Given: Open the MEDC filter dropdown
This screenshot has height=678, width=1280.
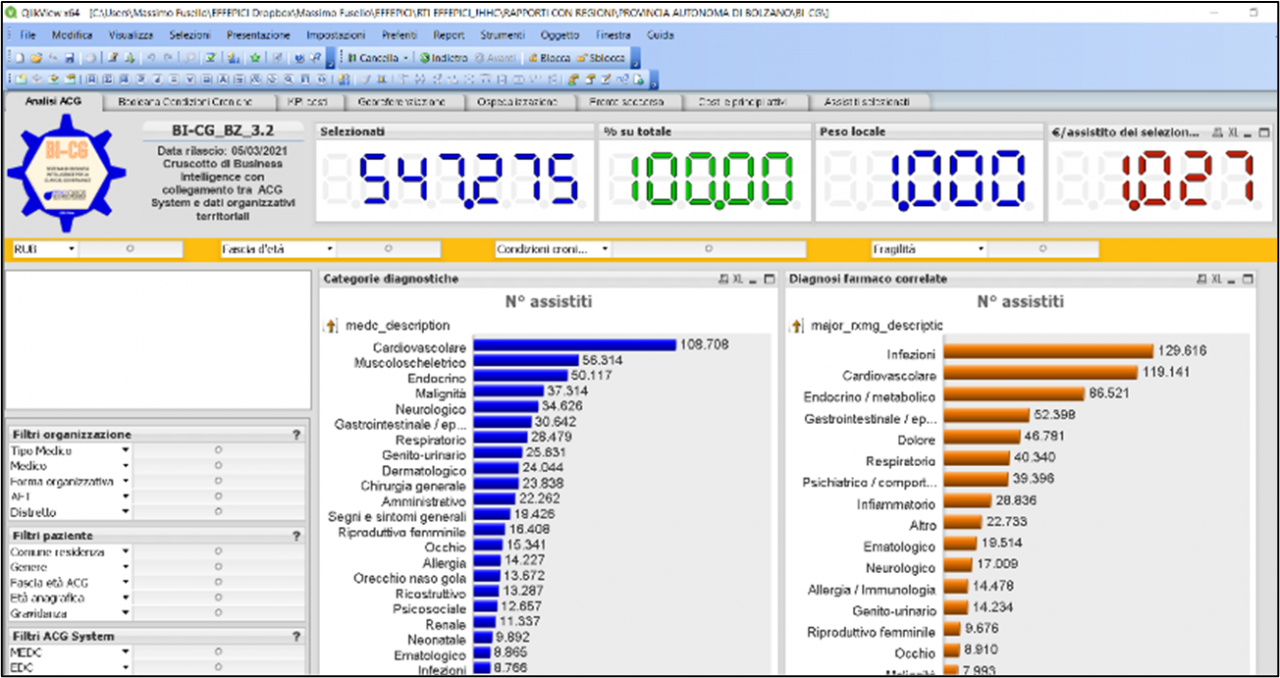Looking at the screenshot, I should pos(125,652).
